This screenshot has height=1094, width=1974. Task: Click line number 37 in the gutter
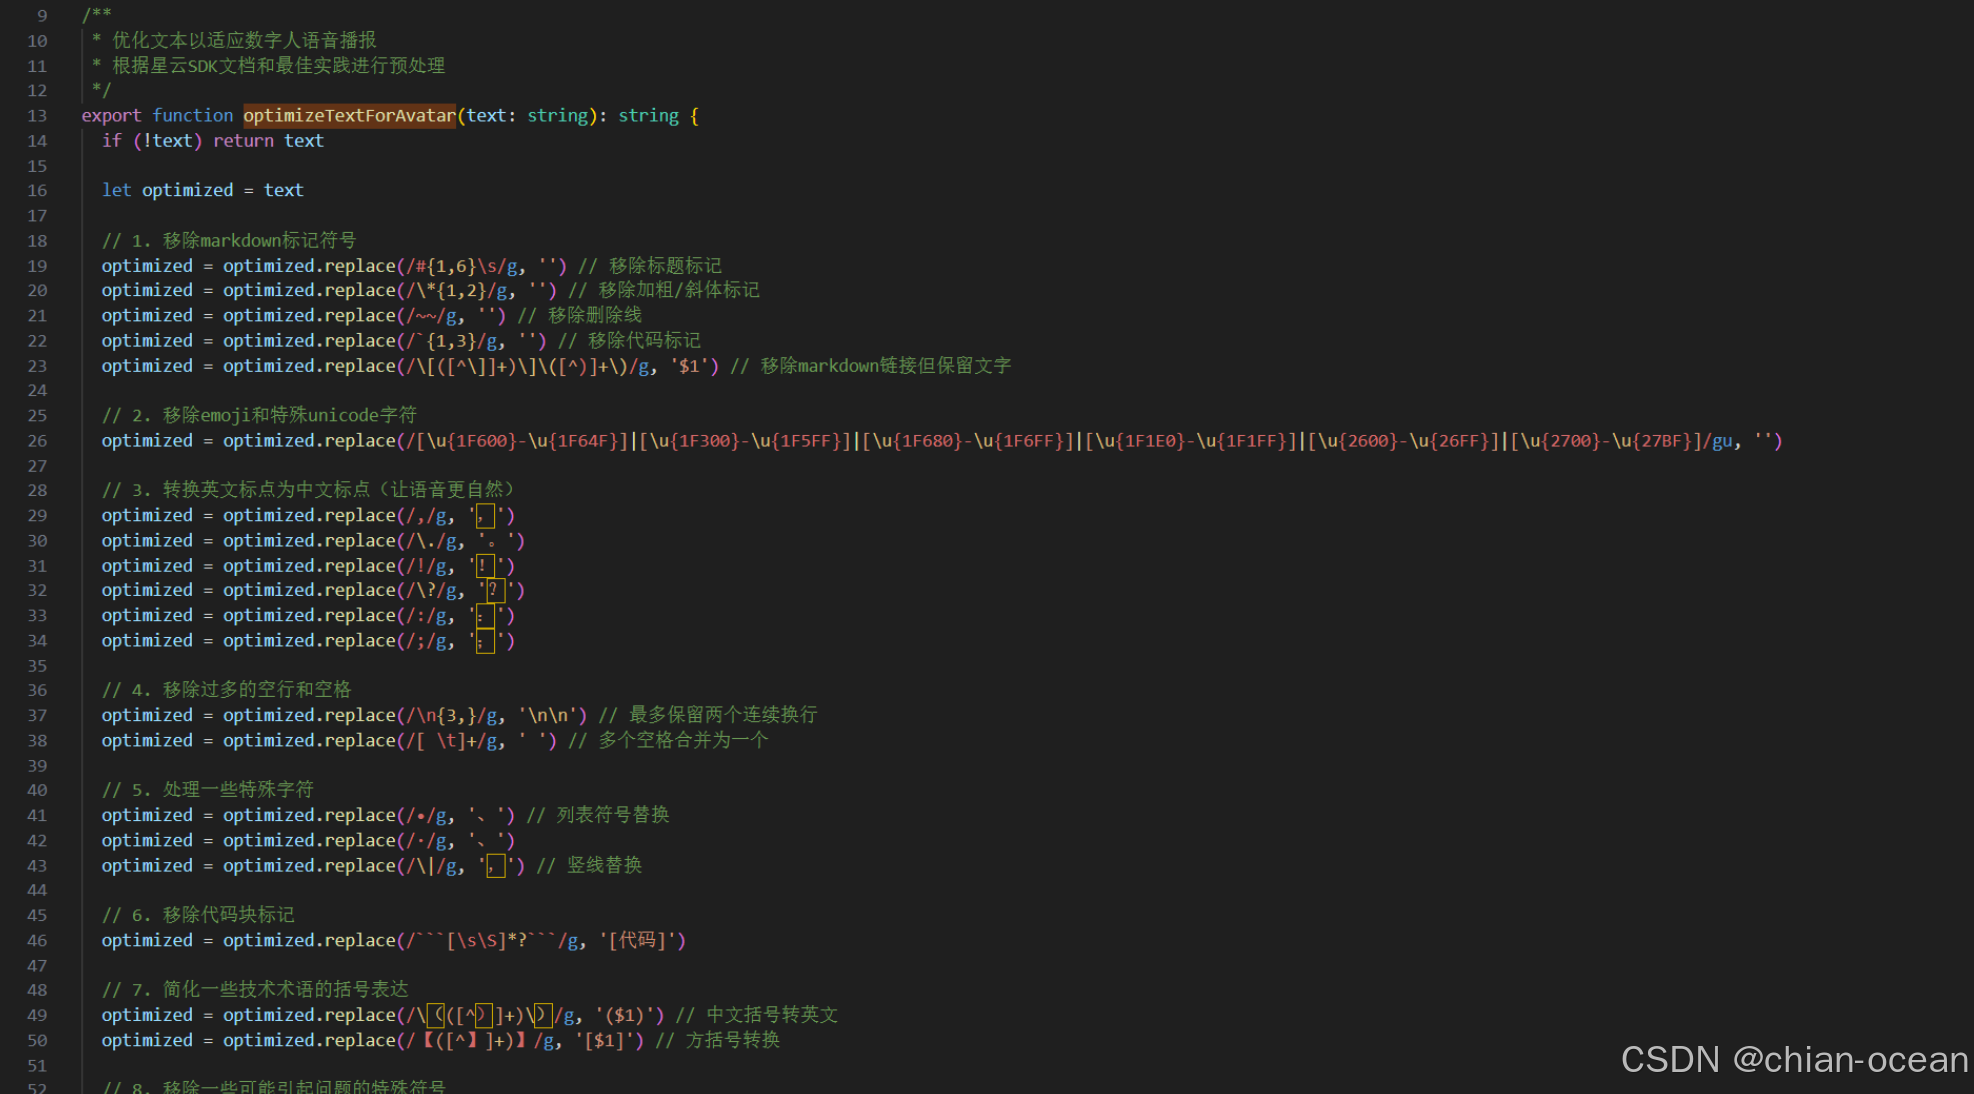click(37, 715)
